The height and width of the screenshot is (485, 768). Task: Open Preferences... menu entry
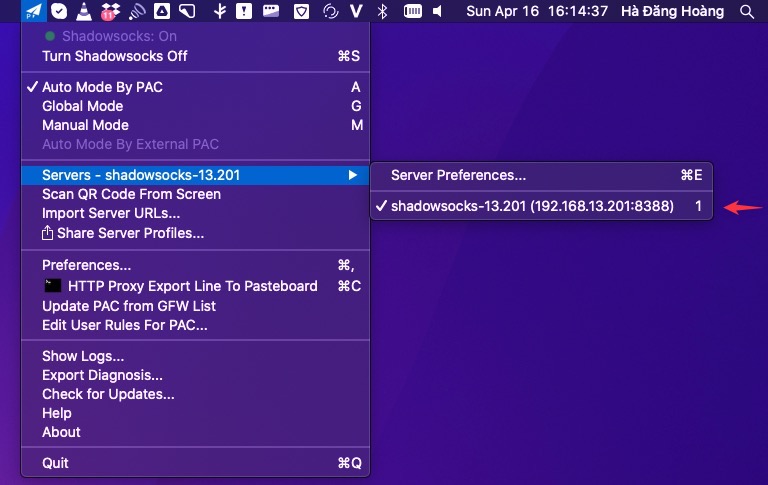coord(195,265)
